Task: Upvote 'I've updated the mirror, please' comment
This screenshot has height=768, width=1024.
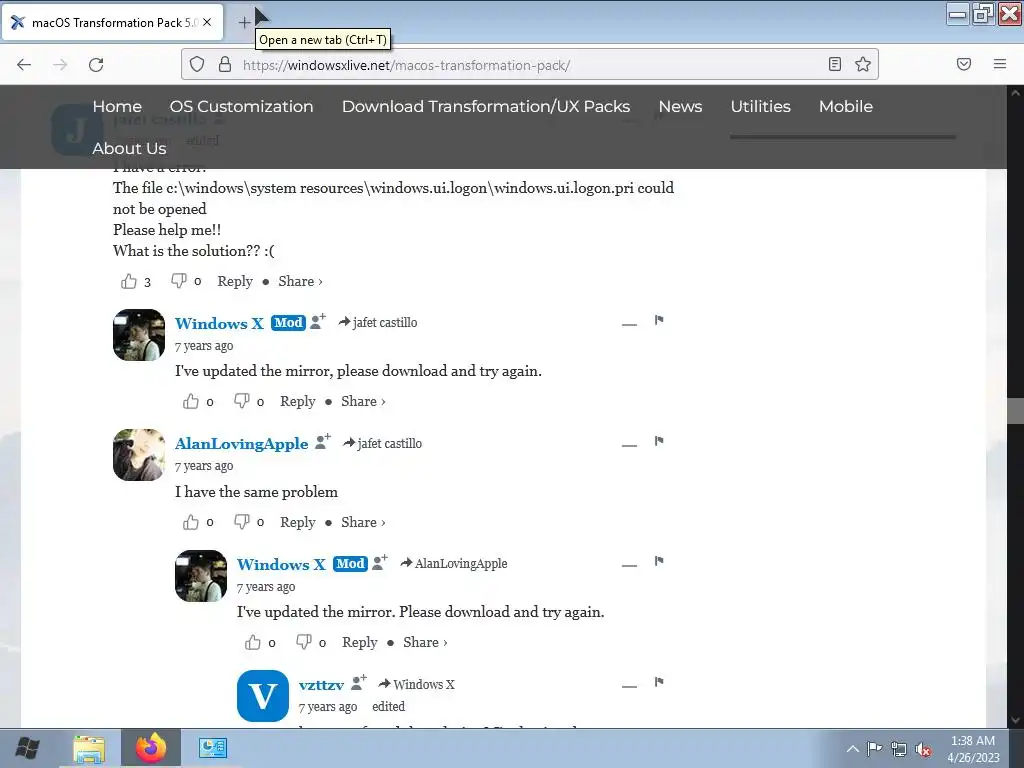Action: 191,402
